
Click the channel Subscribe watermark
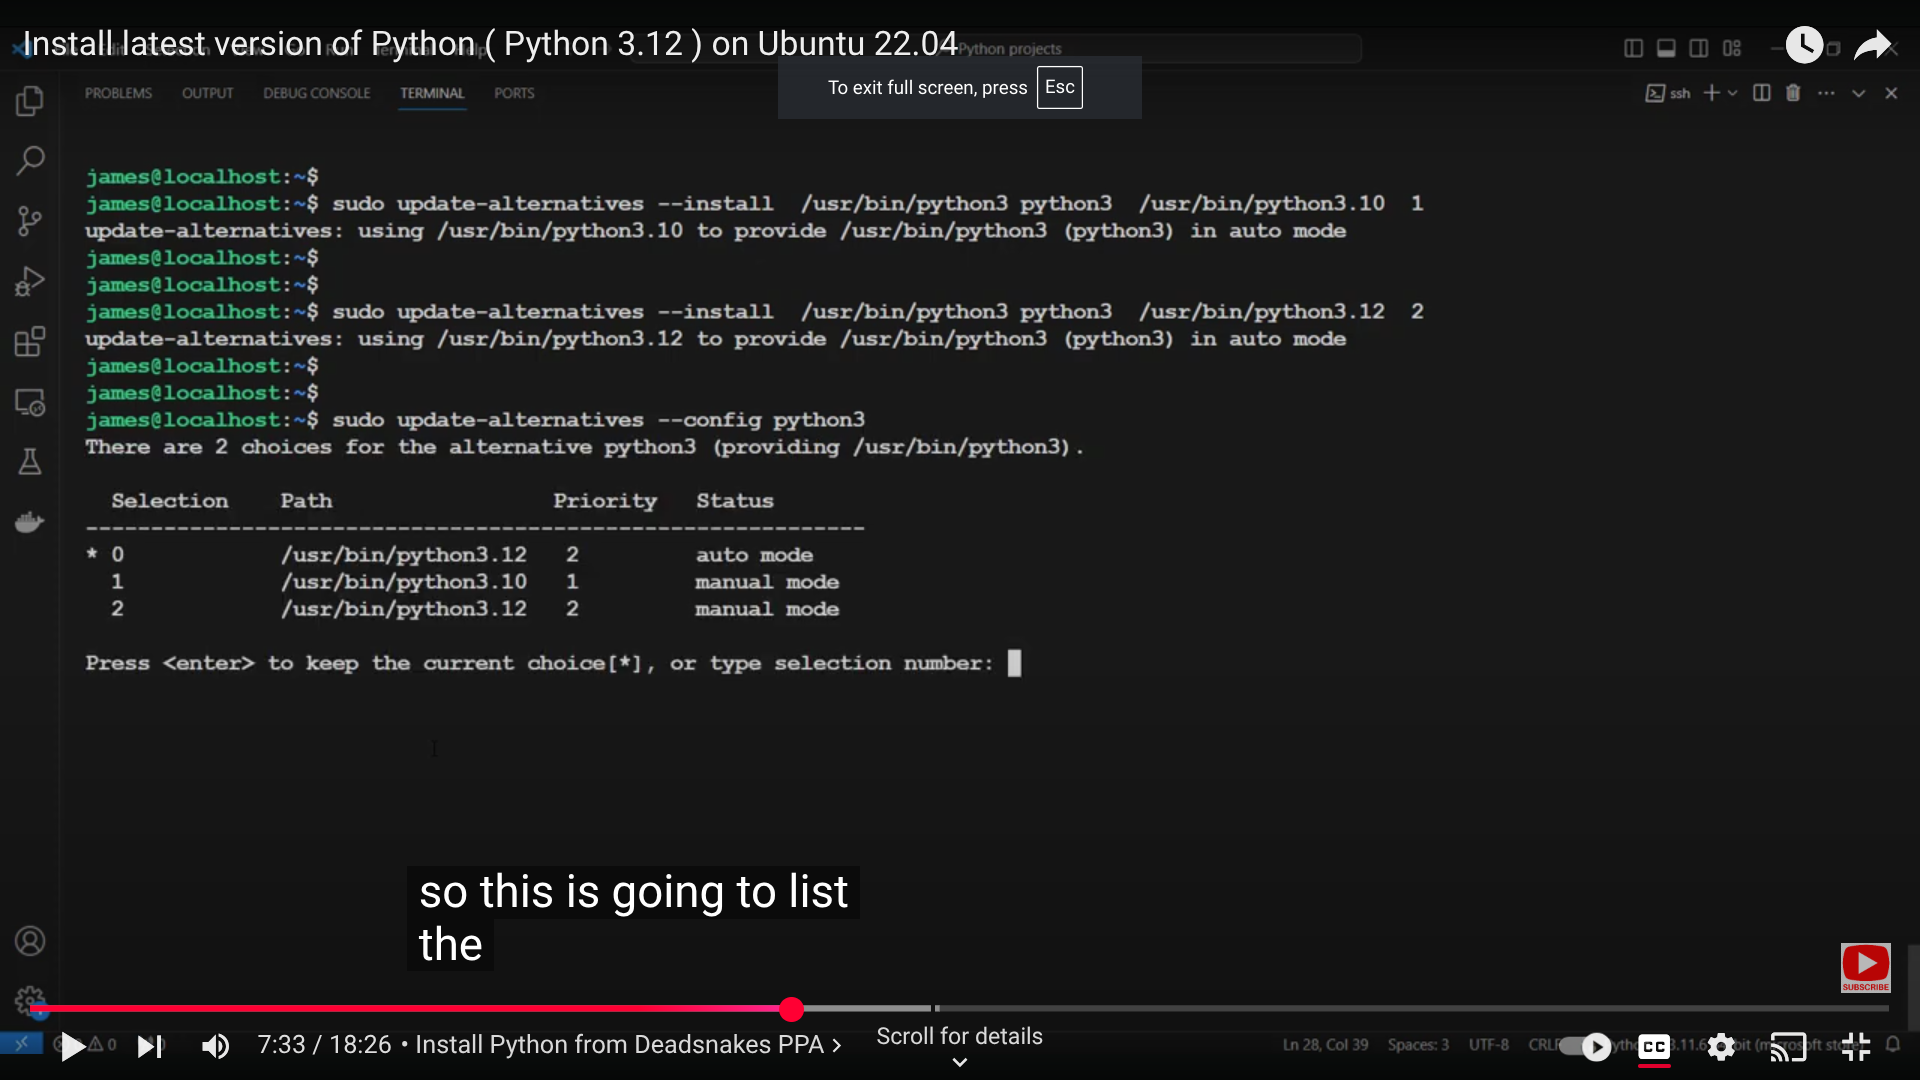point(1865,968)
